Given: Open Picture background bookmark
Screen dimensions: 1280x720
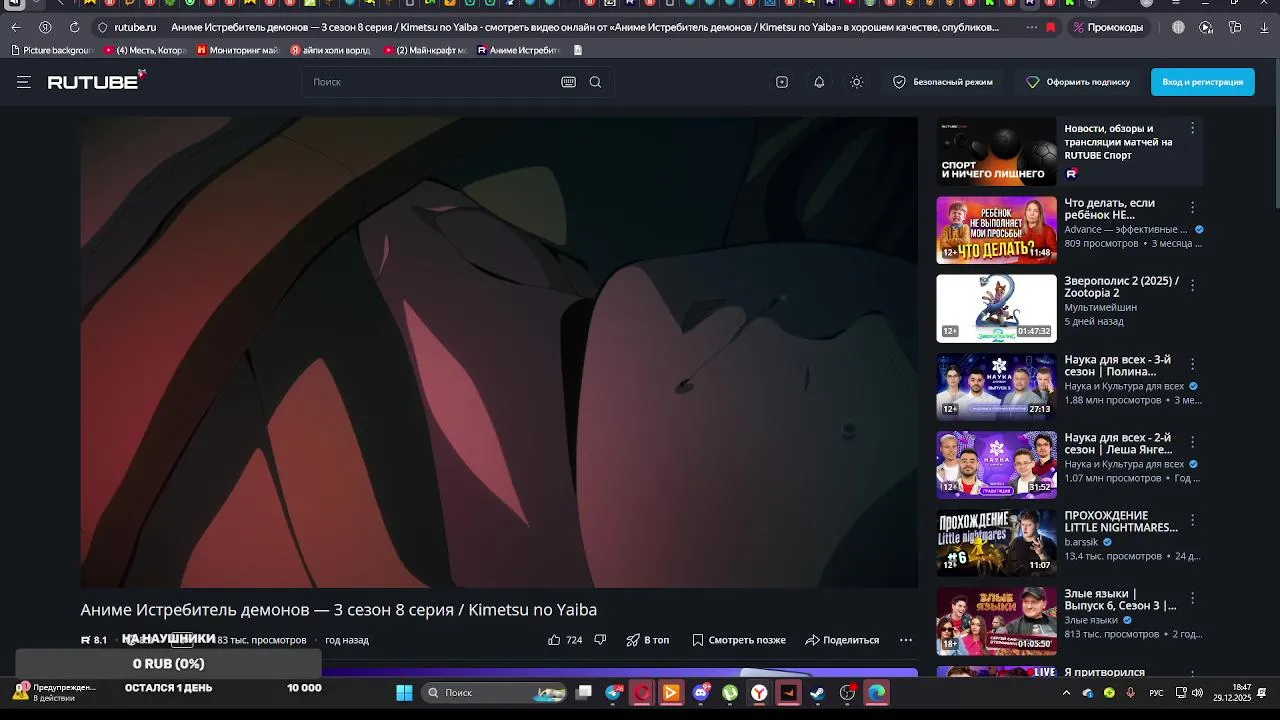Looking at the screenshot, I should (52, 50).
